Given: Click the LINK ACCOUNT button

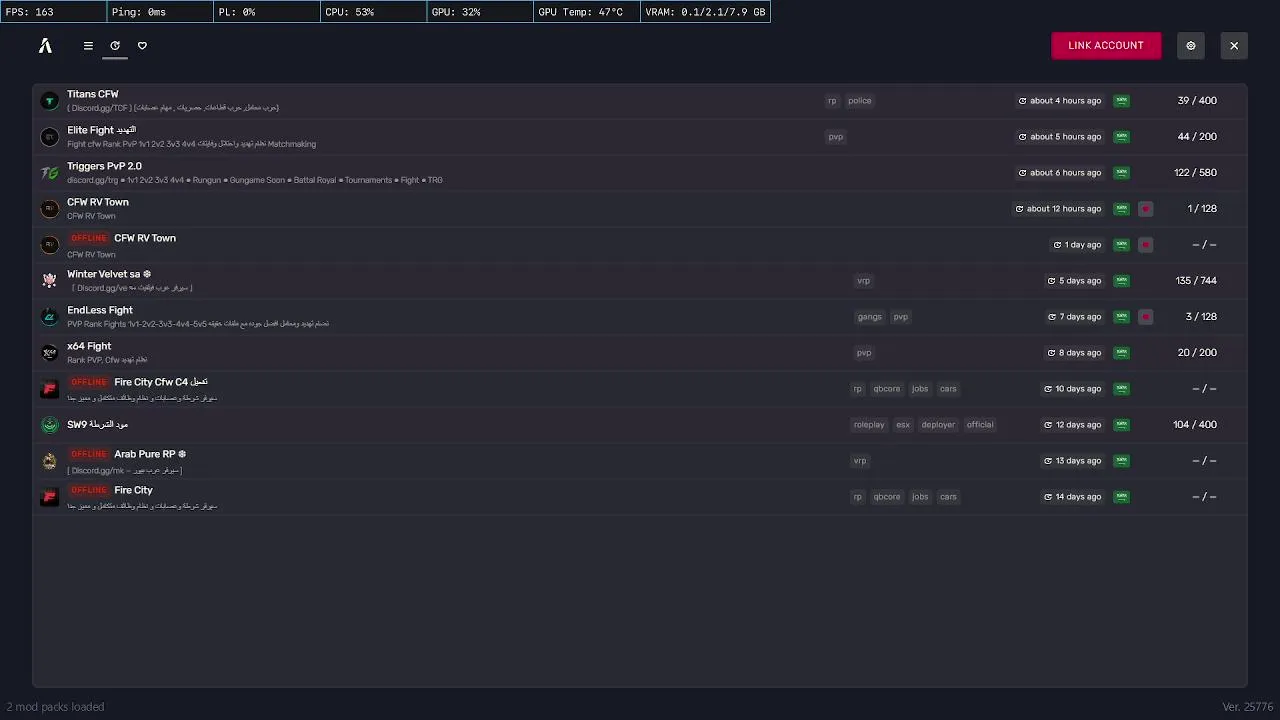Looking at the screenshot, I should coord(1106,45).
